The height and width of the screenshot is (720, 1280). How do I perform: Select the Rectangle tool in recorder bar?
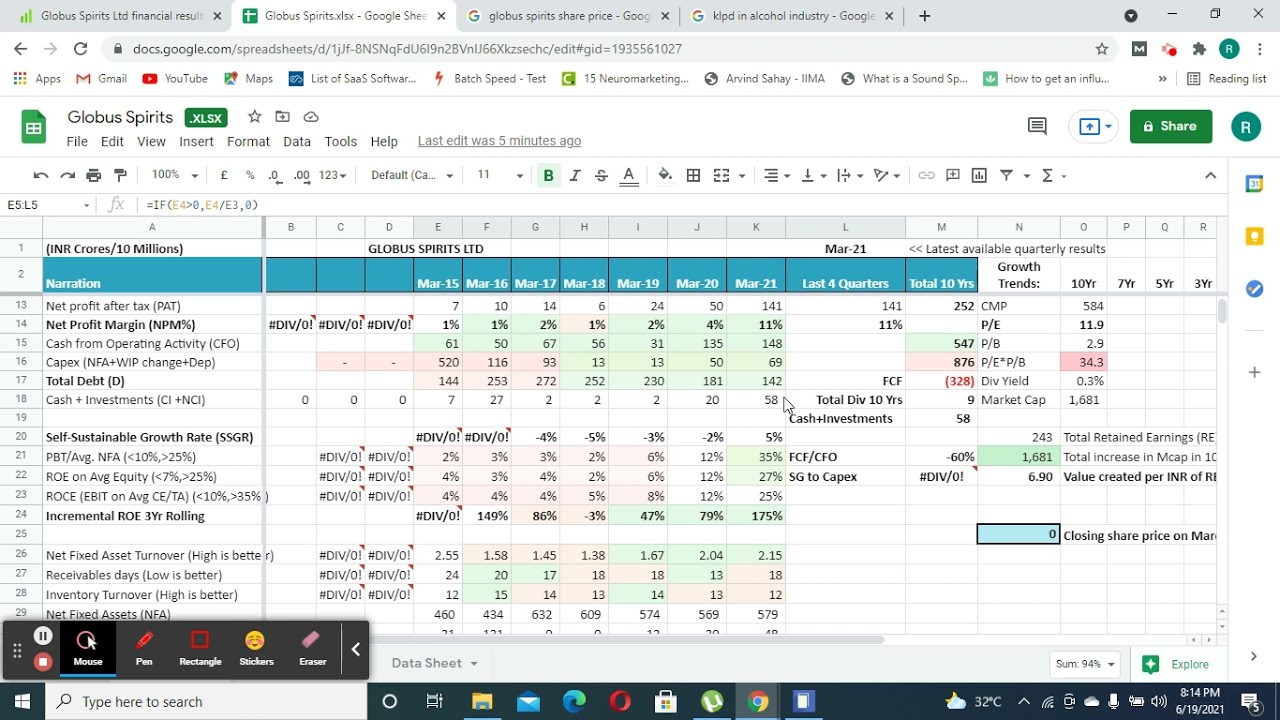coord(200,648)
